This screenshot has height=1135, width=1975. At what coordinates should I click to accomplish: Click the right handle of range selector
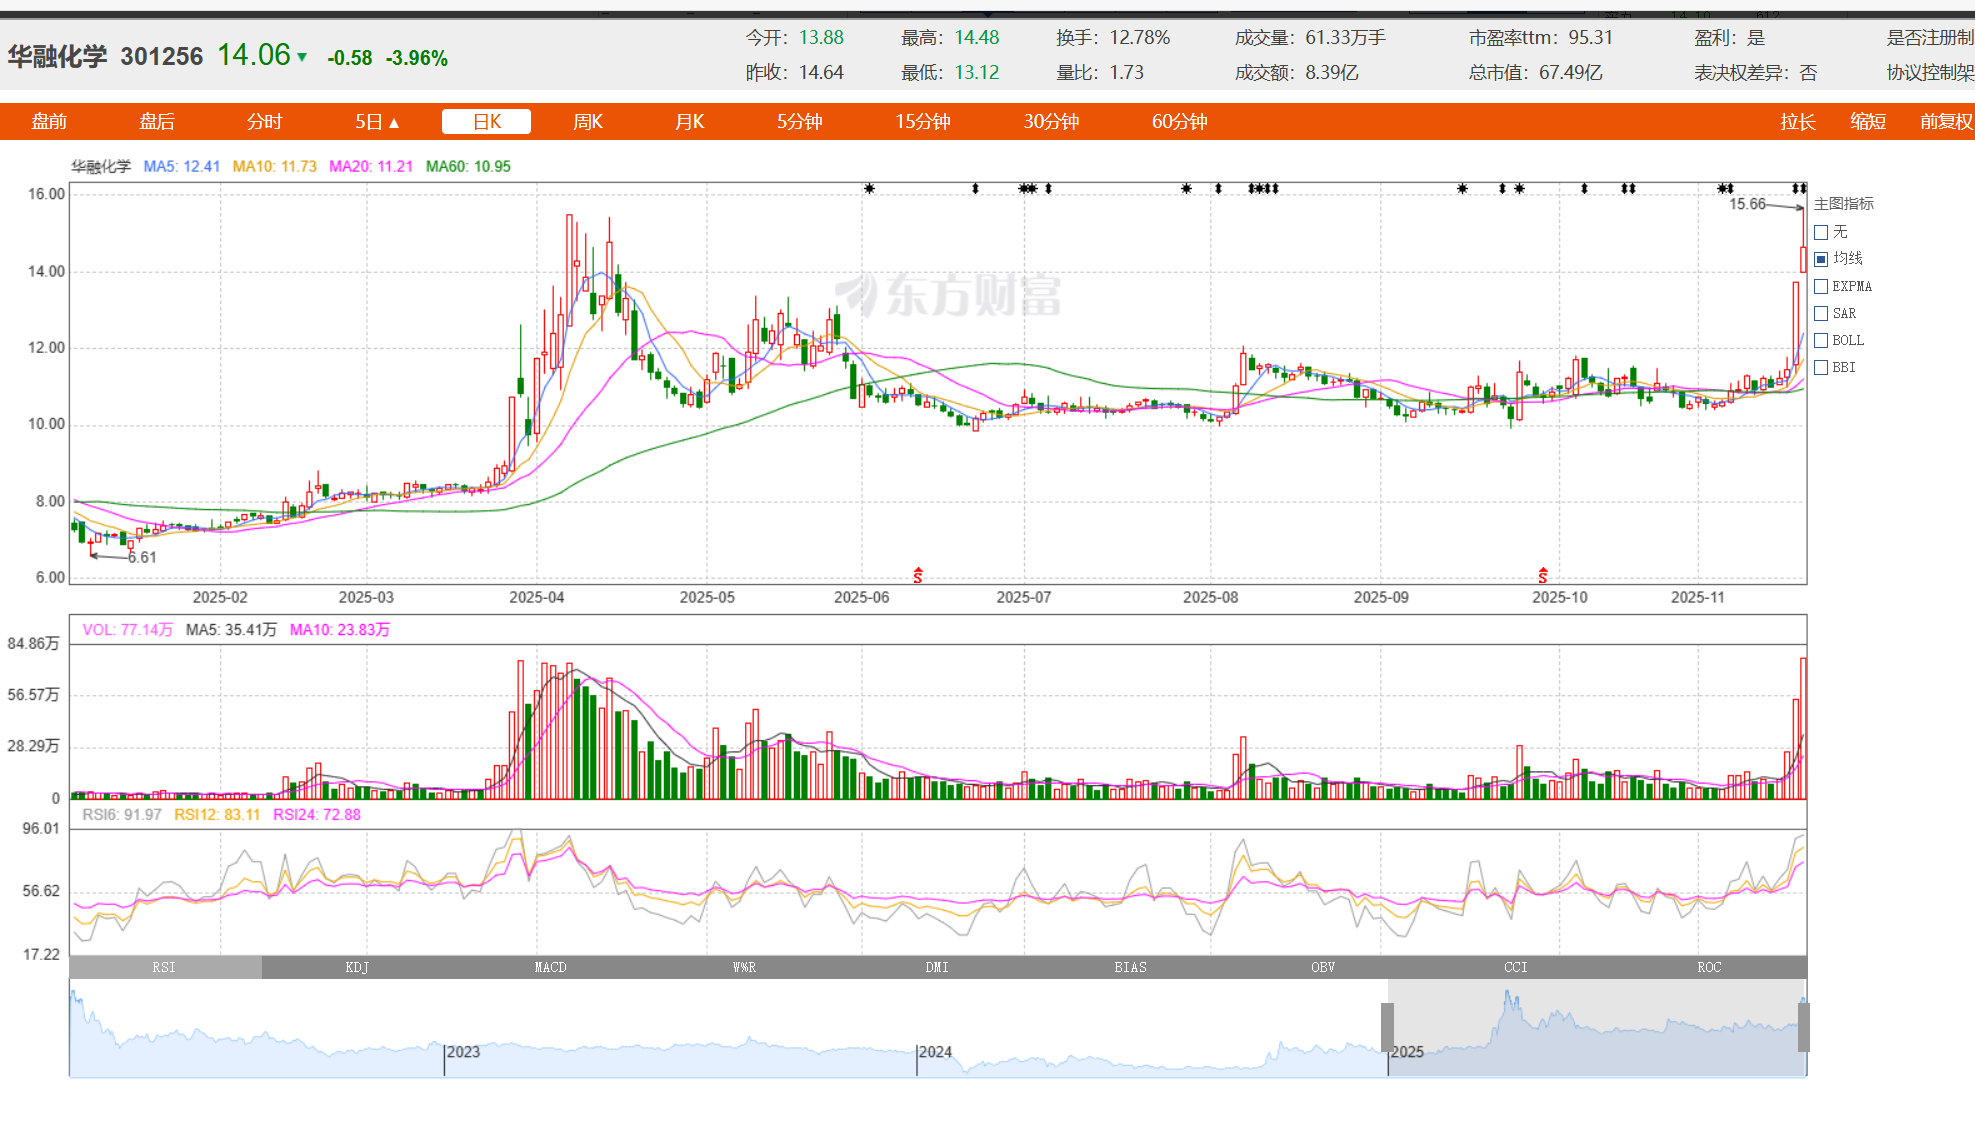tap(1803, 1027)
